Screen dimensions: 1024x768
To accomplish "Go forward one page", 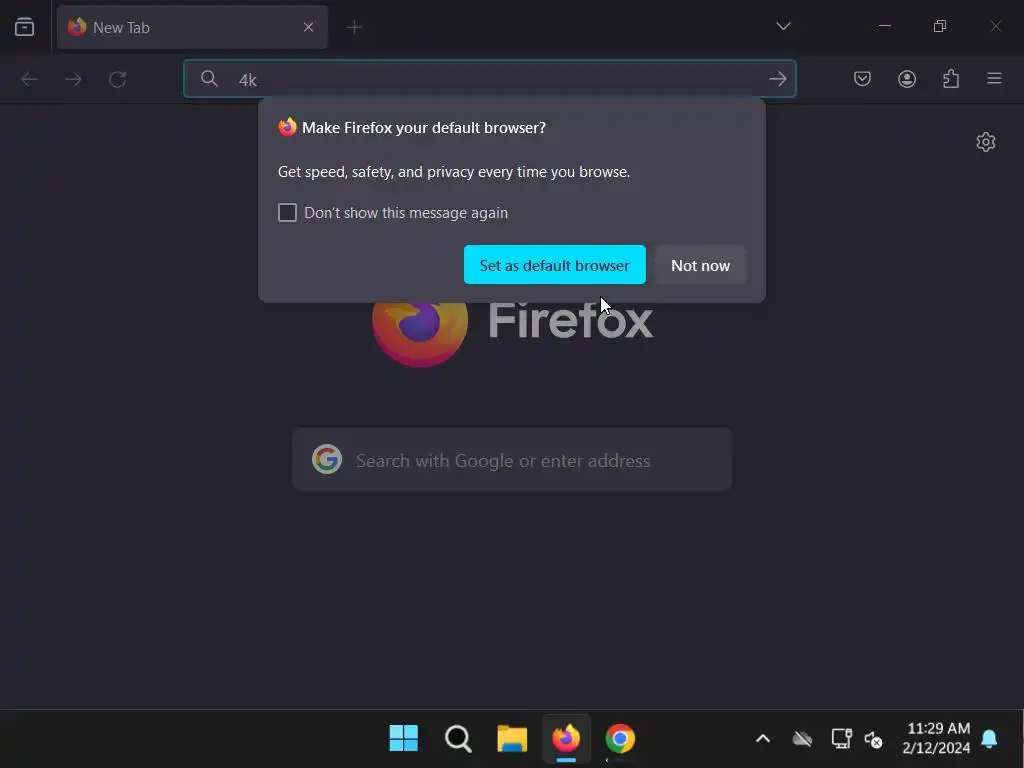I will point(73,79).
